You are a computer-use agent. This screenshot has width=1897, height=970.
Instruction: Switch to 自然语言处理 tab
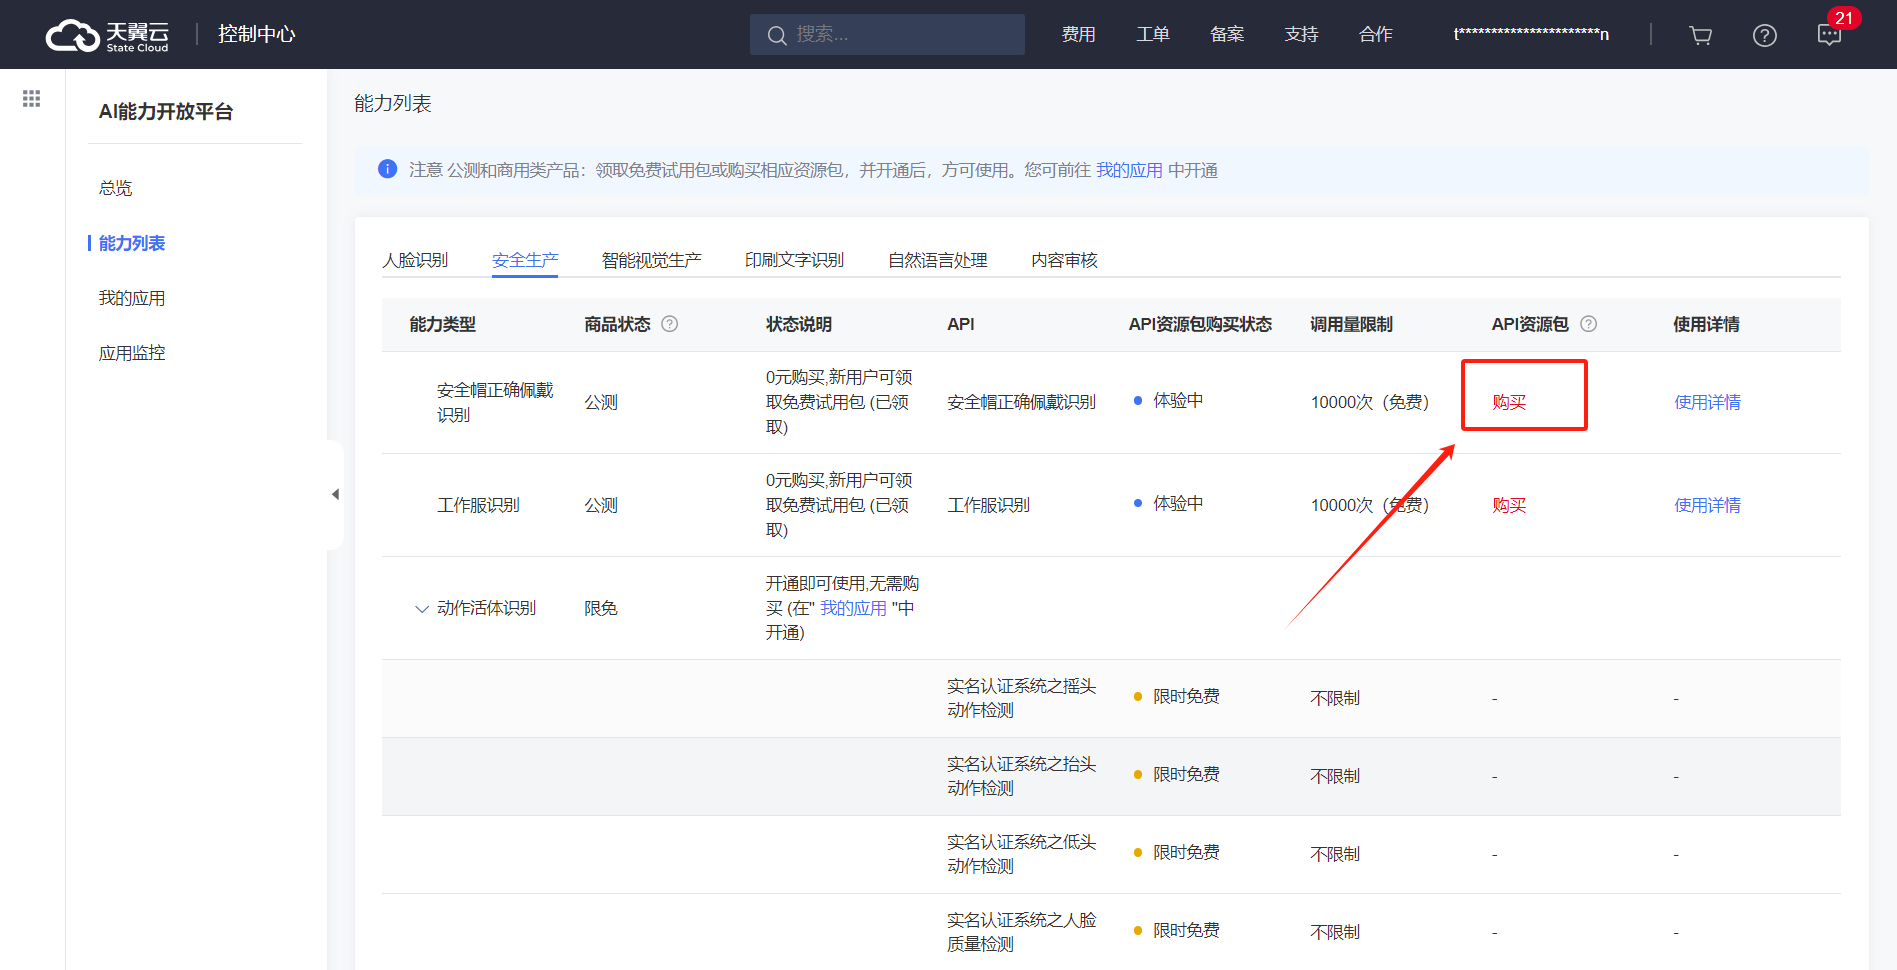[x=938, y=260]
